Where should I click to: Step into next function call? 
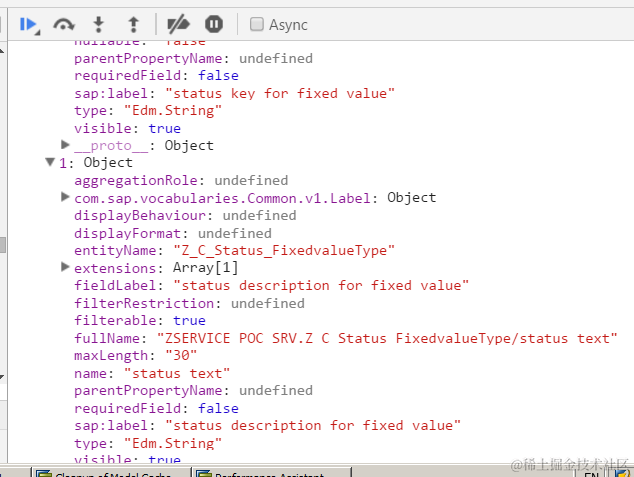[99, 25]
